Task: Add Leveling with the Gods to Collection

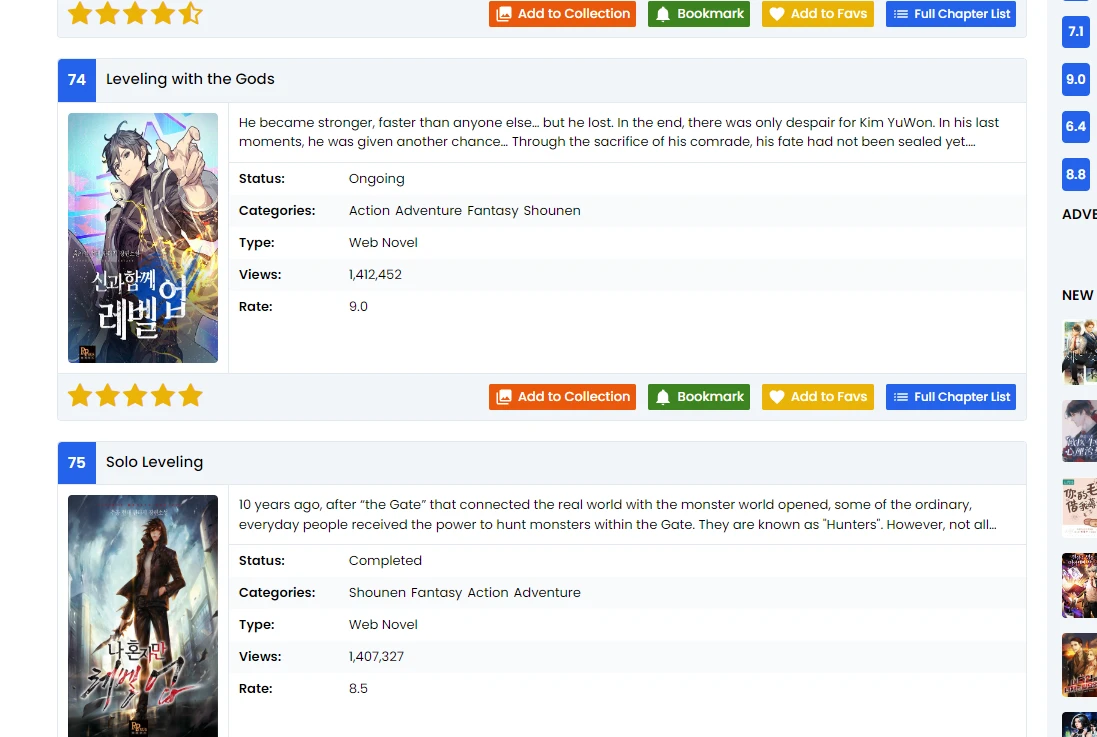Action: click(x=562, y=397)
